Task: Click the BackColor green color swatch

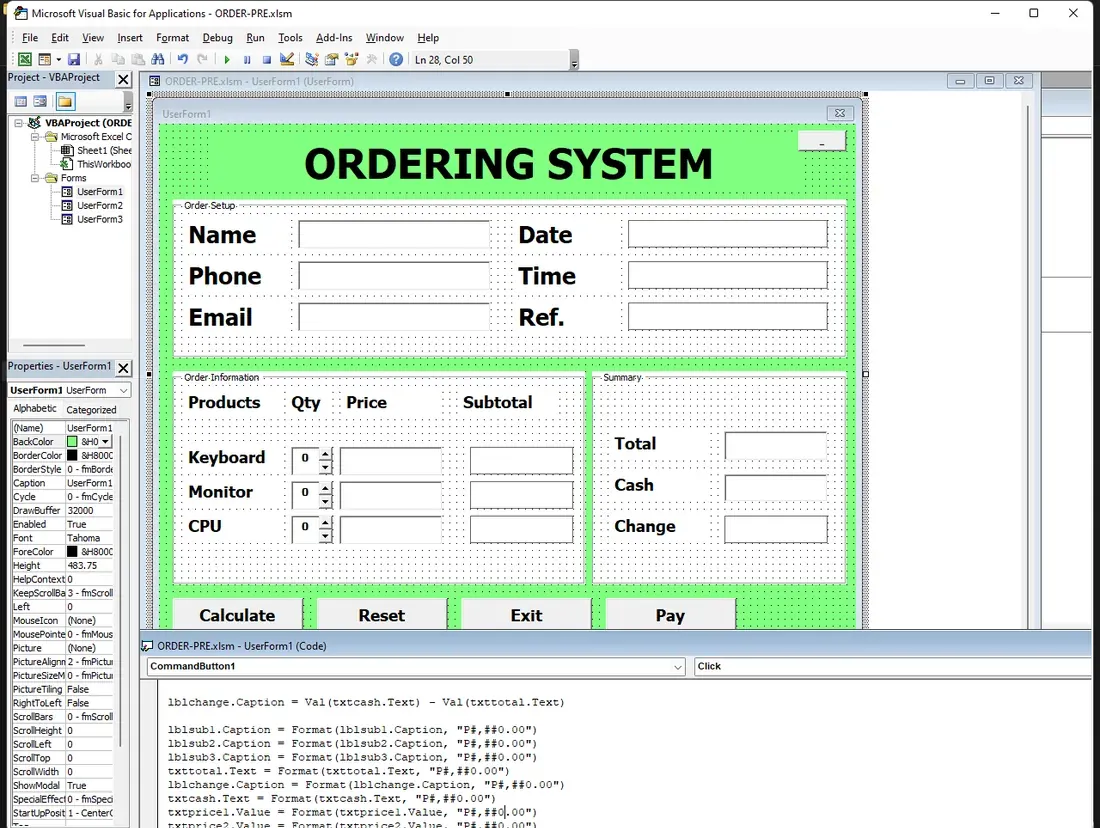Action: (x=72, y=441)
